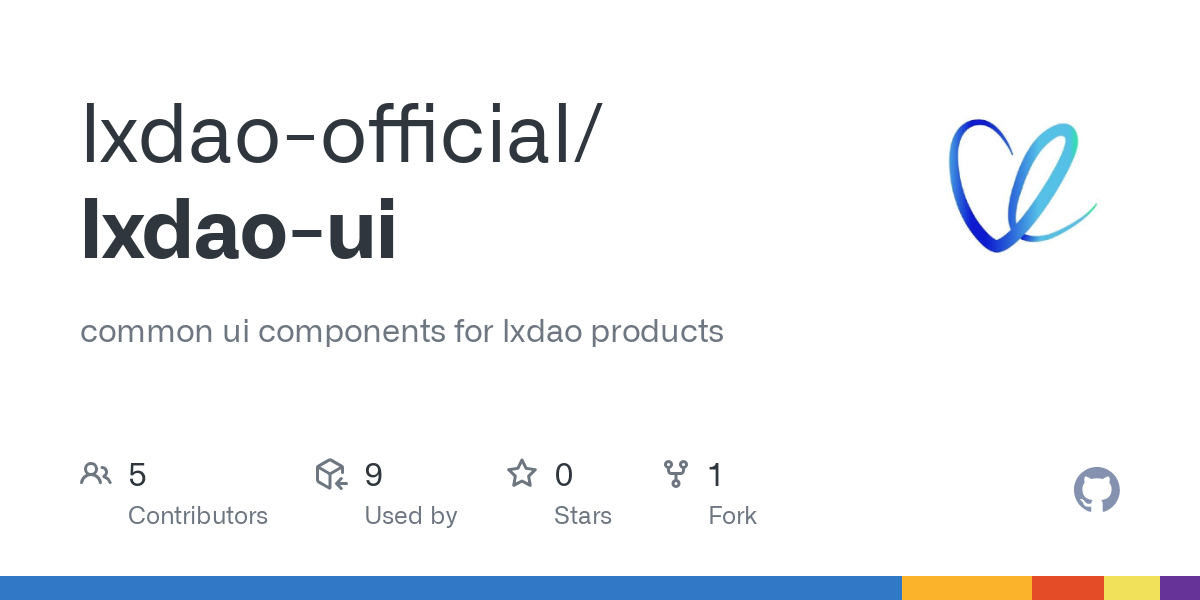Click the Stars star icon

[x=522, y=473]
